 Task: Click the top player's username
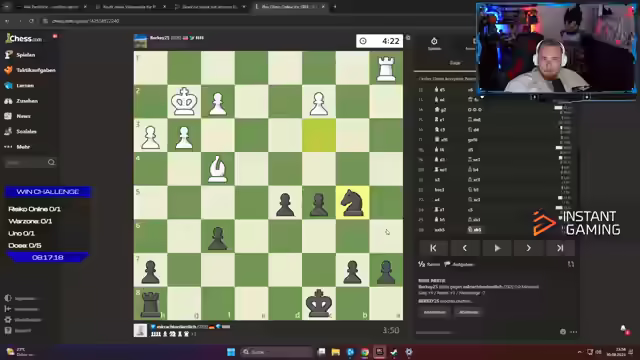click(x=159, y=38)
